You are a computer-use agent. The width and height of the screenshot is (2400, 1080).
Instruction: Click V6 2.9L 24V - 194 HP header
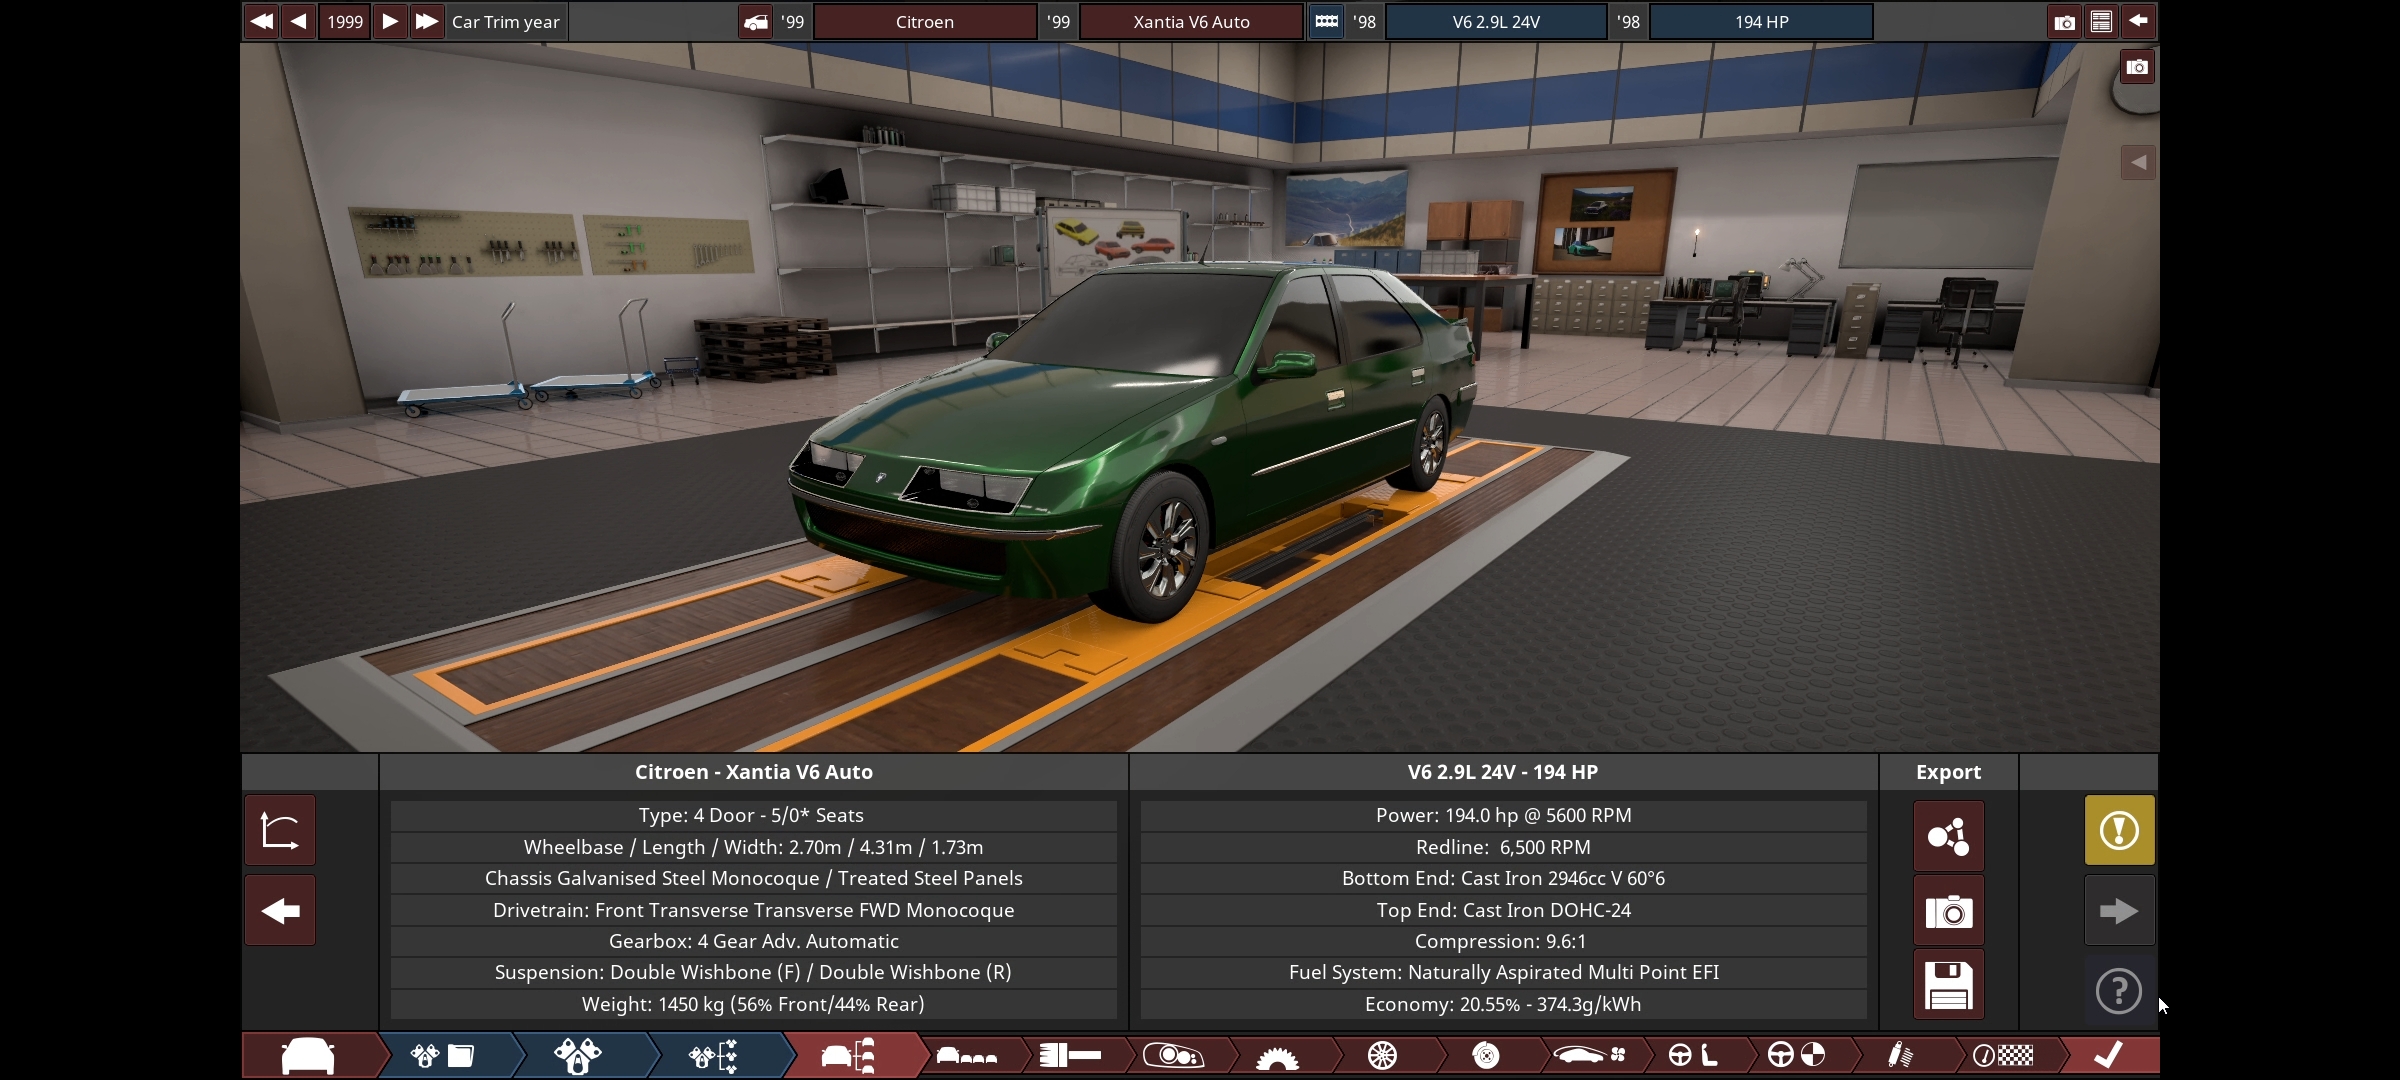(1503, 772)
